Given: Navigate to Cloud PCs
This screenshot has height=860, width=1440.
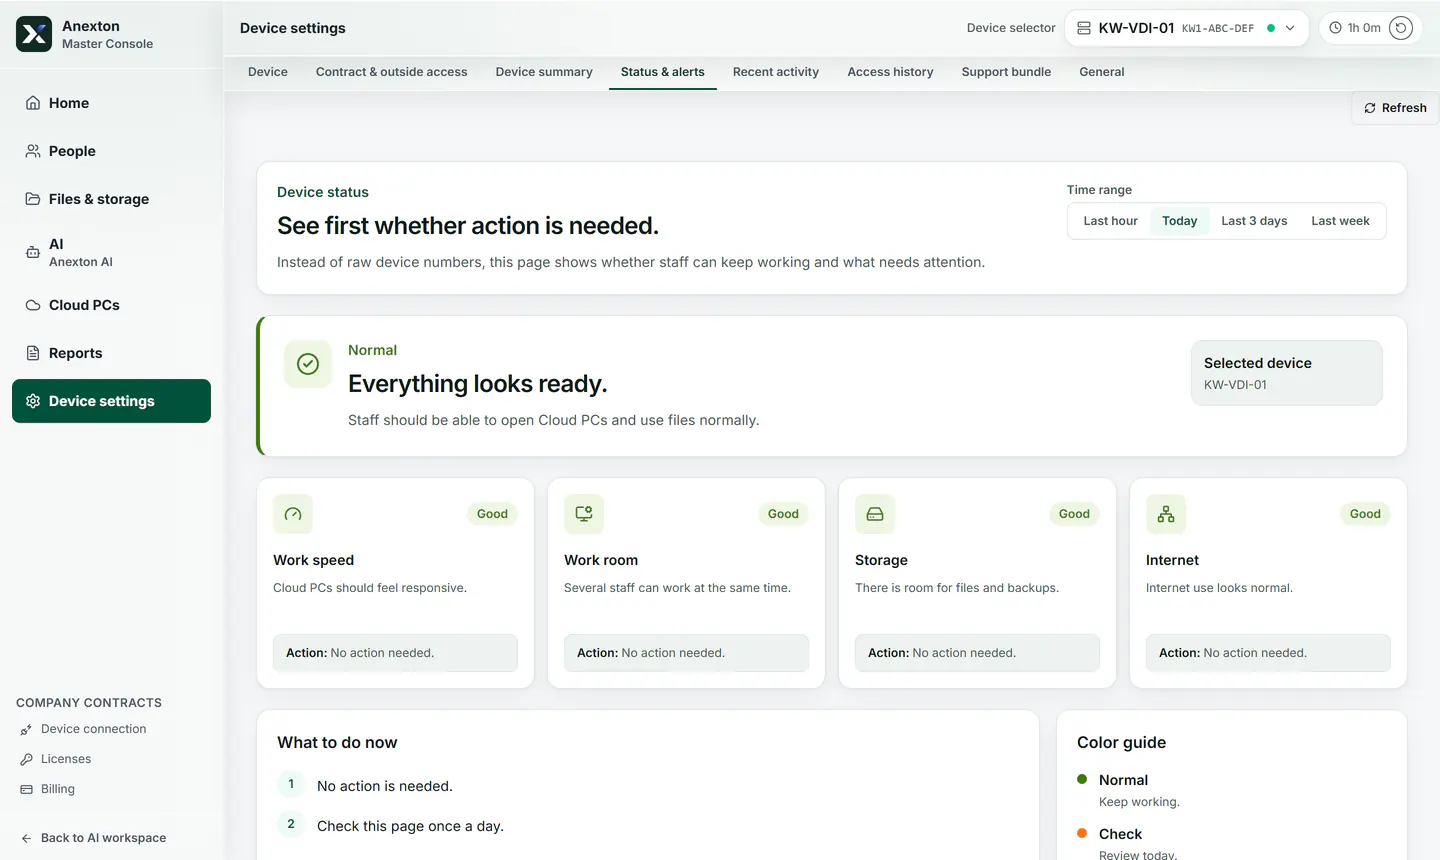Looking at the screenshot, I should point(111,305).
